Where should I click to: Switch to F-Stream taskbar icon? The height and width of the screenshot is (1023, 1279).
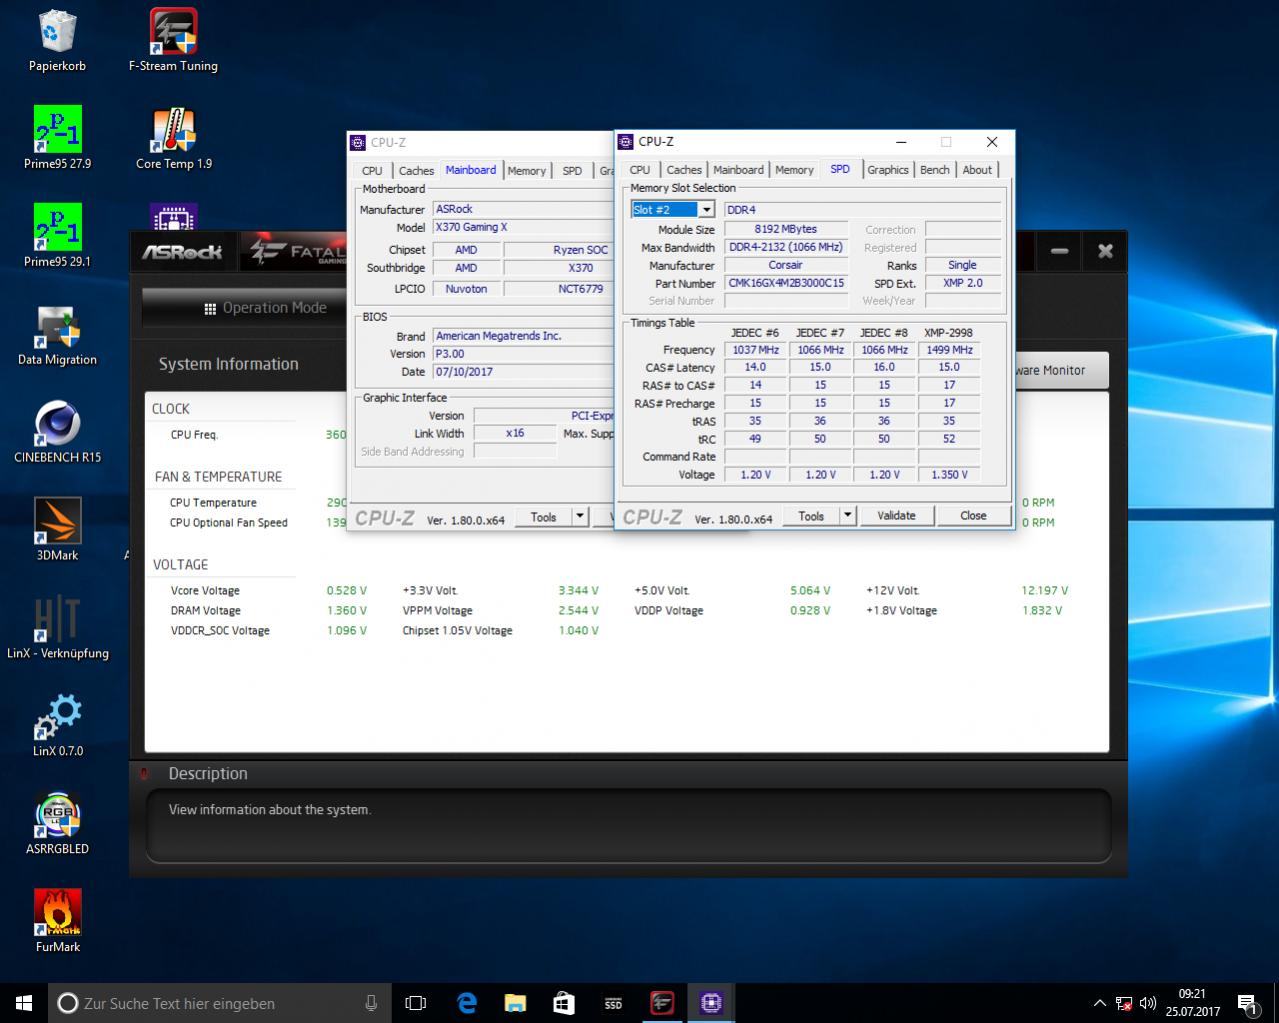click(x=662, y=1003)
